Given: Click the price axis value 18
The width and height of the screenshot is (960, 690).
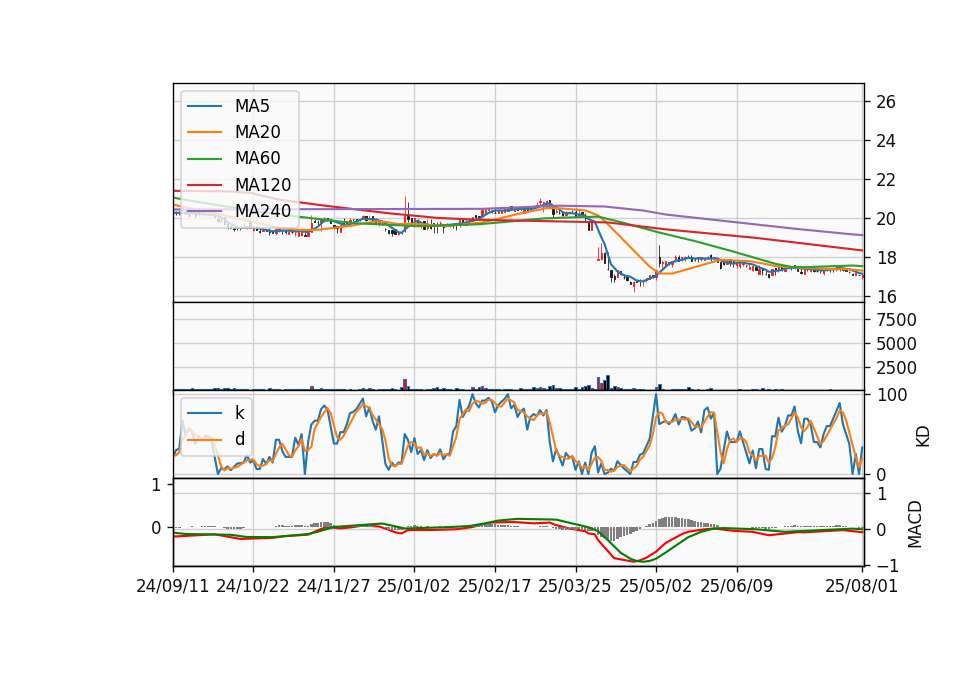Looking at the screenshot, I should [x=886, y=258].
